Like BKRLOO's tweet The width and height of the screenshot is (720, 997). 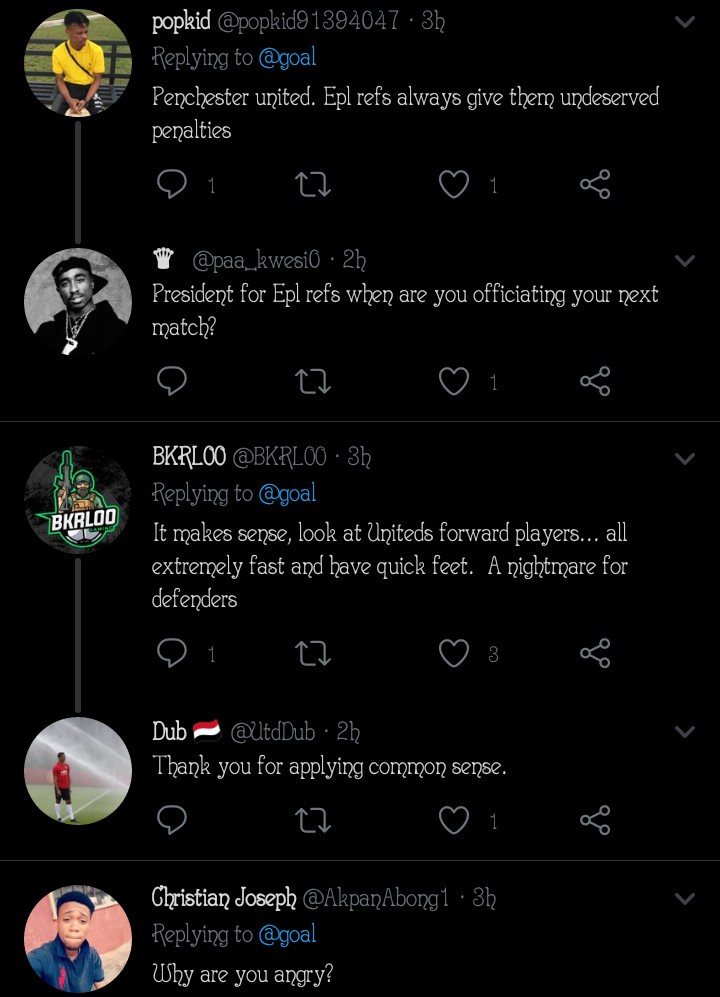(455, 654)
